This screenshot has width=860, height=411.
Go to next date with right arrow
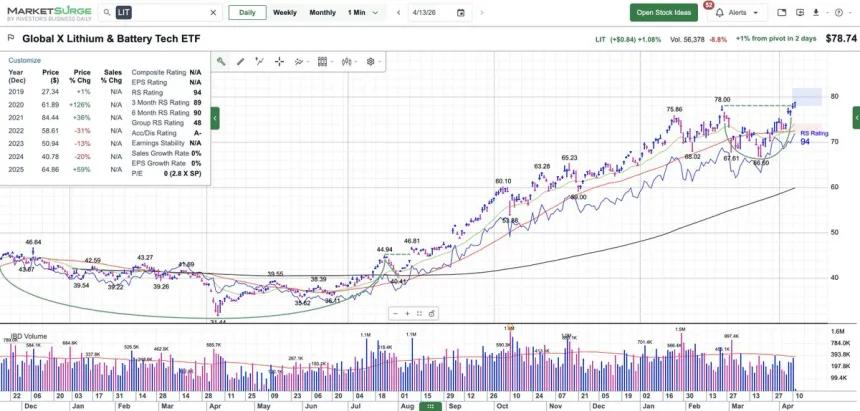(482, 12)
